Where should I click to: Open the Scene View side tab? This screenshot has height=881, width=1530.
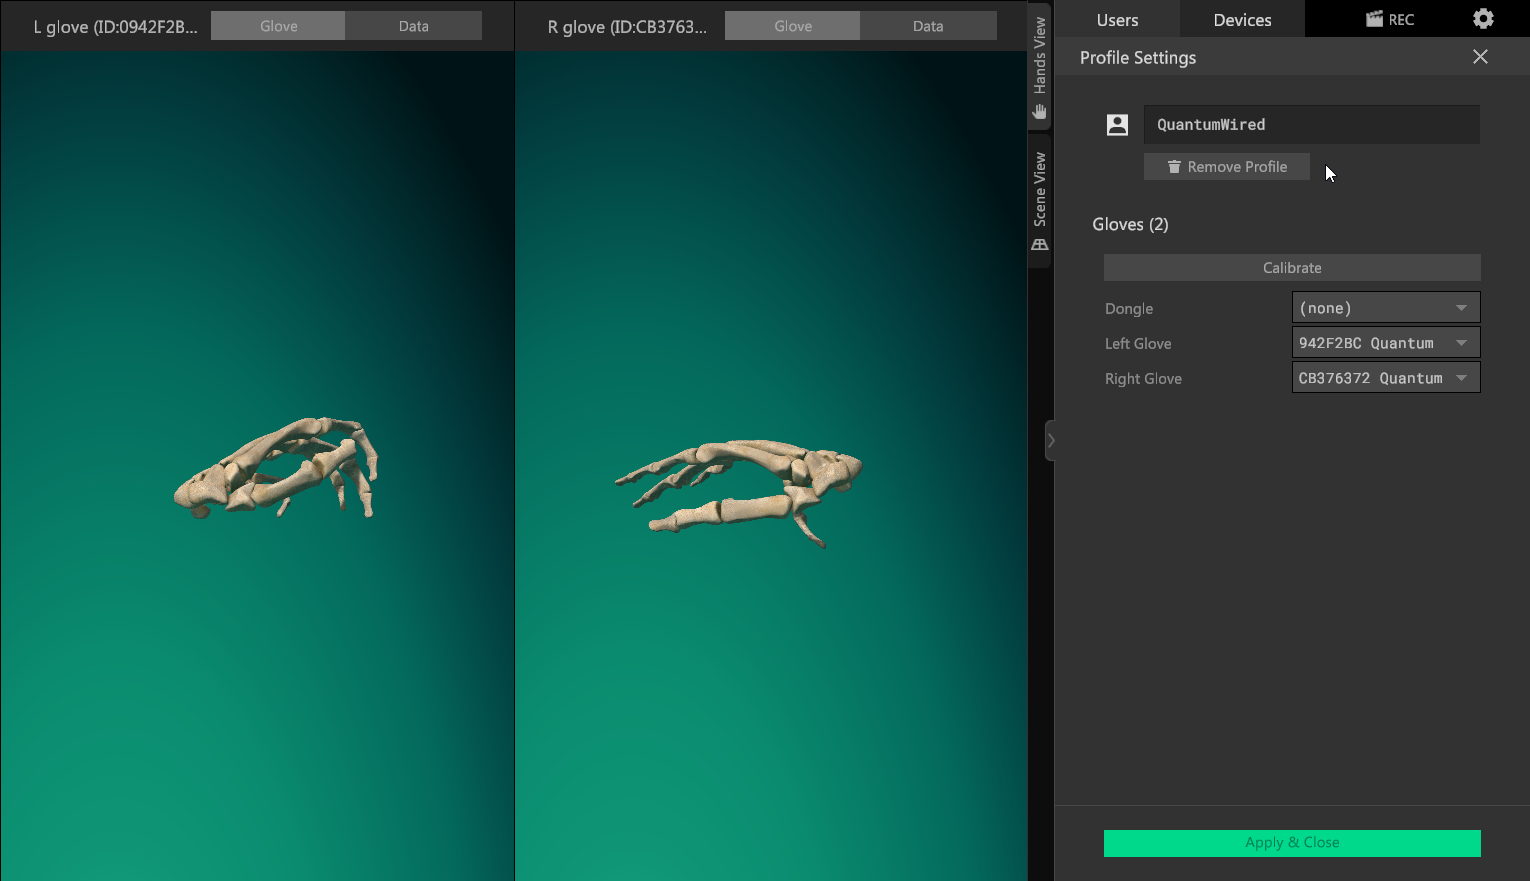point(1040,201)
